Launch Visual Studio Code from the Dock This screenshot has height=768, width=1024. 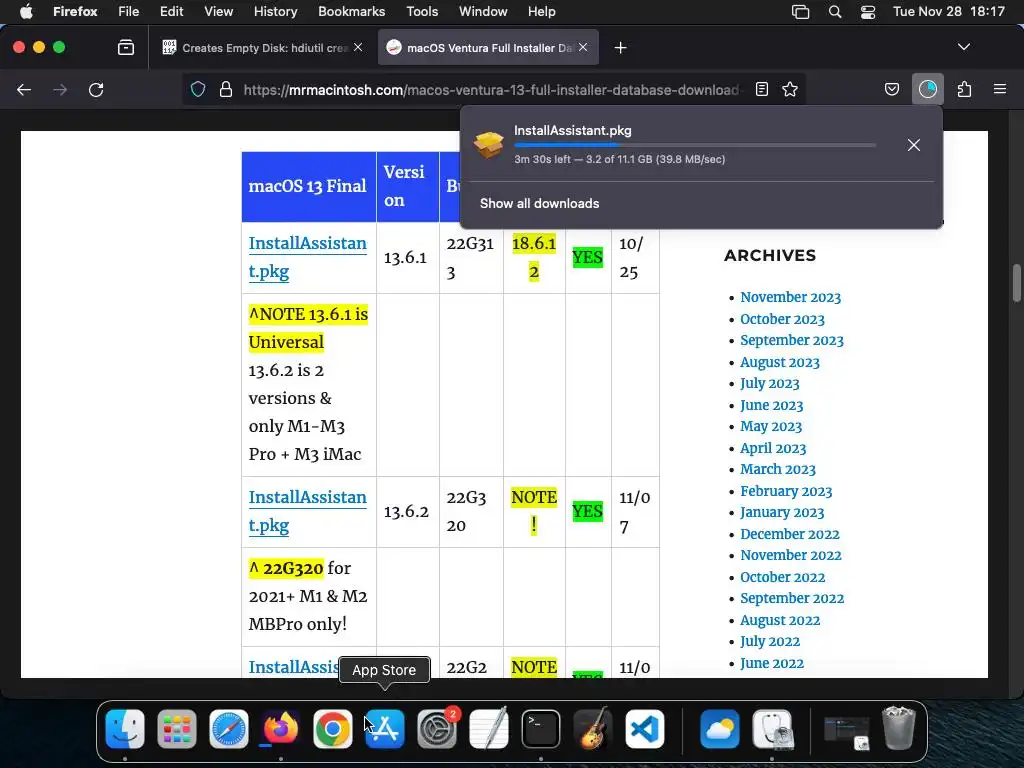[645, 728]
